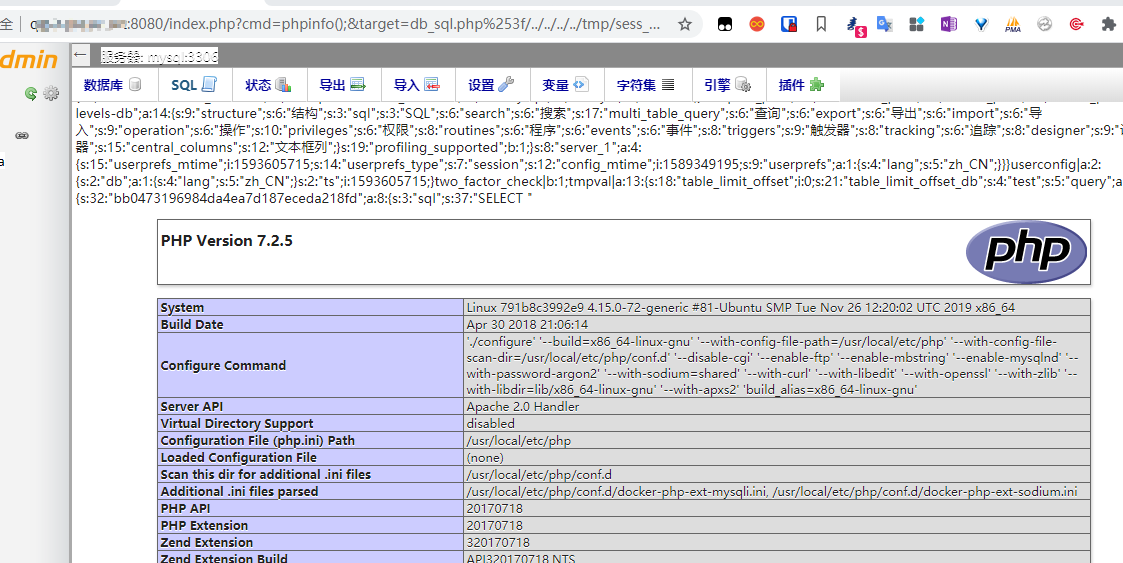Open the Google Translate extension
Image resolution: width=1123 pixels, height=563 pixels.
pyautogui.click(x=885, y=24)
